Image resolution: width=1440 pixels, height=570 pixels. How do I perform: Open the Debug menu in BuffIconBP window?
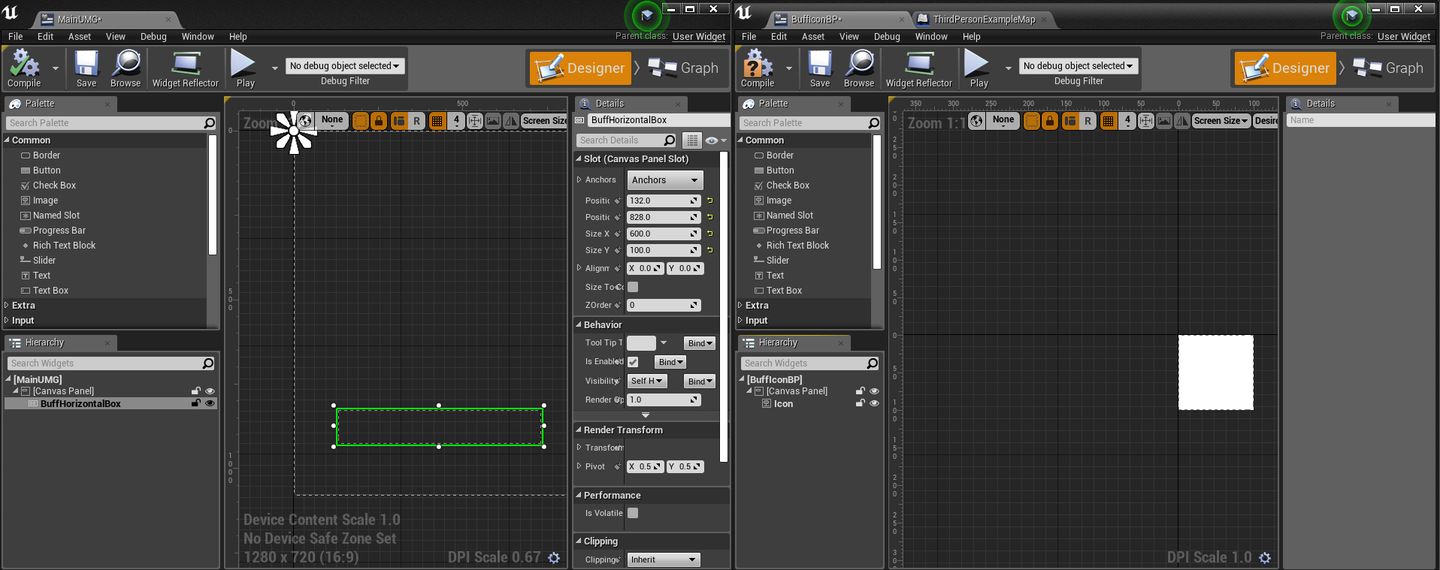click(x=887, y=36)
